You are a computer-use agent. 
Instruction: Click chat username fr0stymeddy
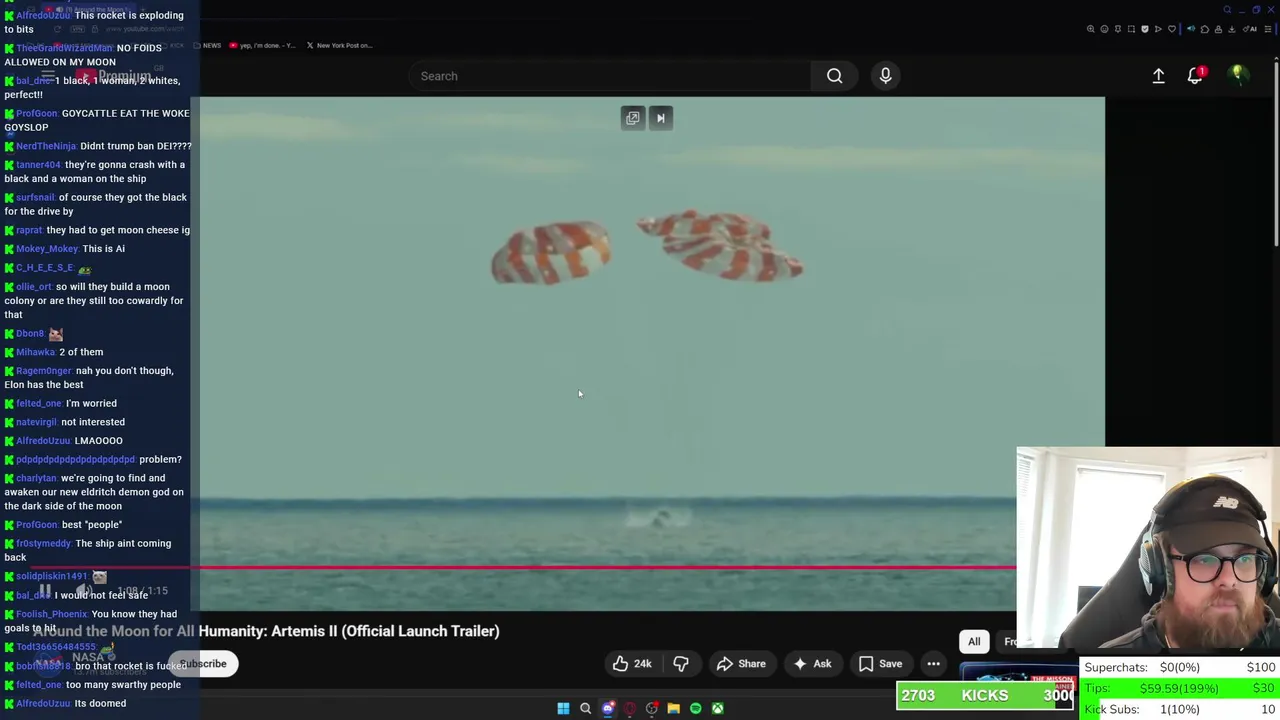point(43,544)
